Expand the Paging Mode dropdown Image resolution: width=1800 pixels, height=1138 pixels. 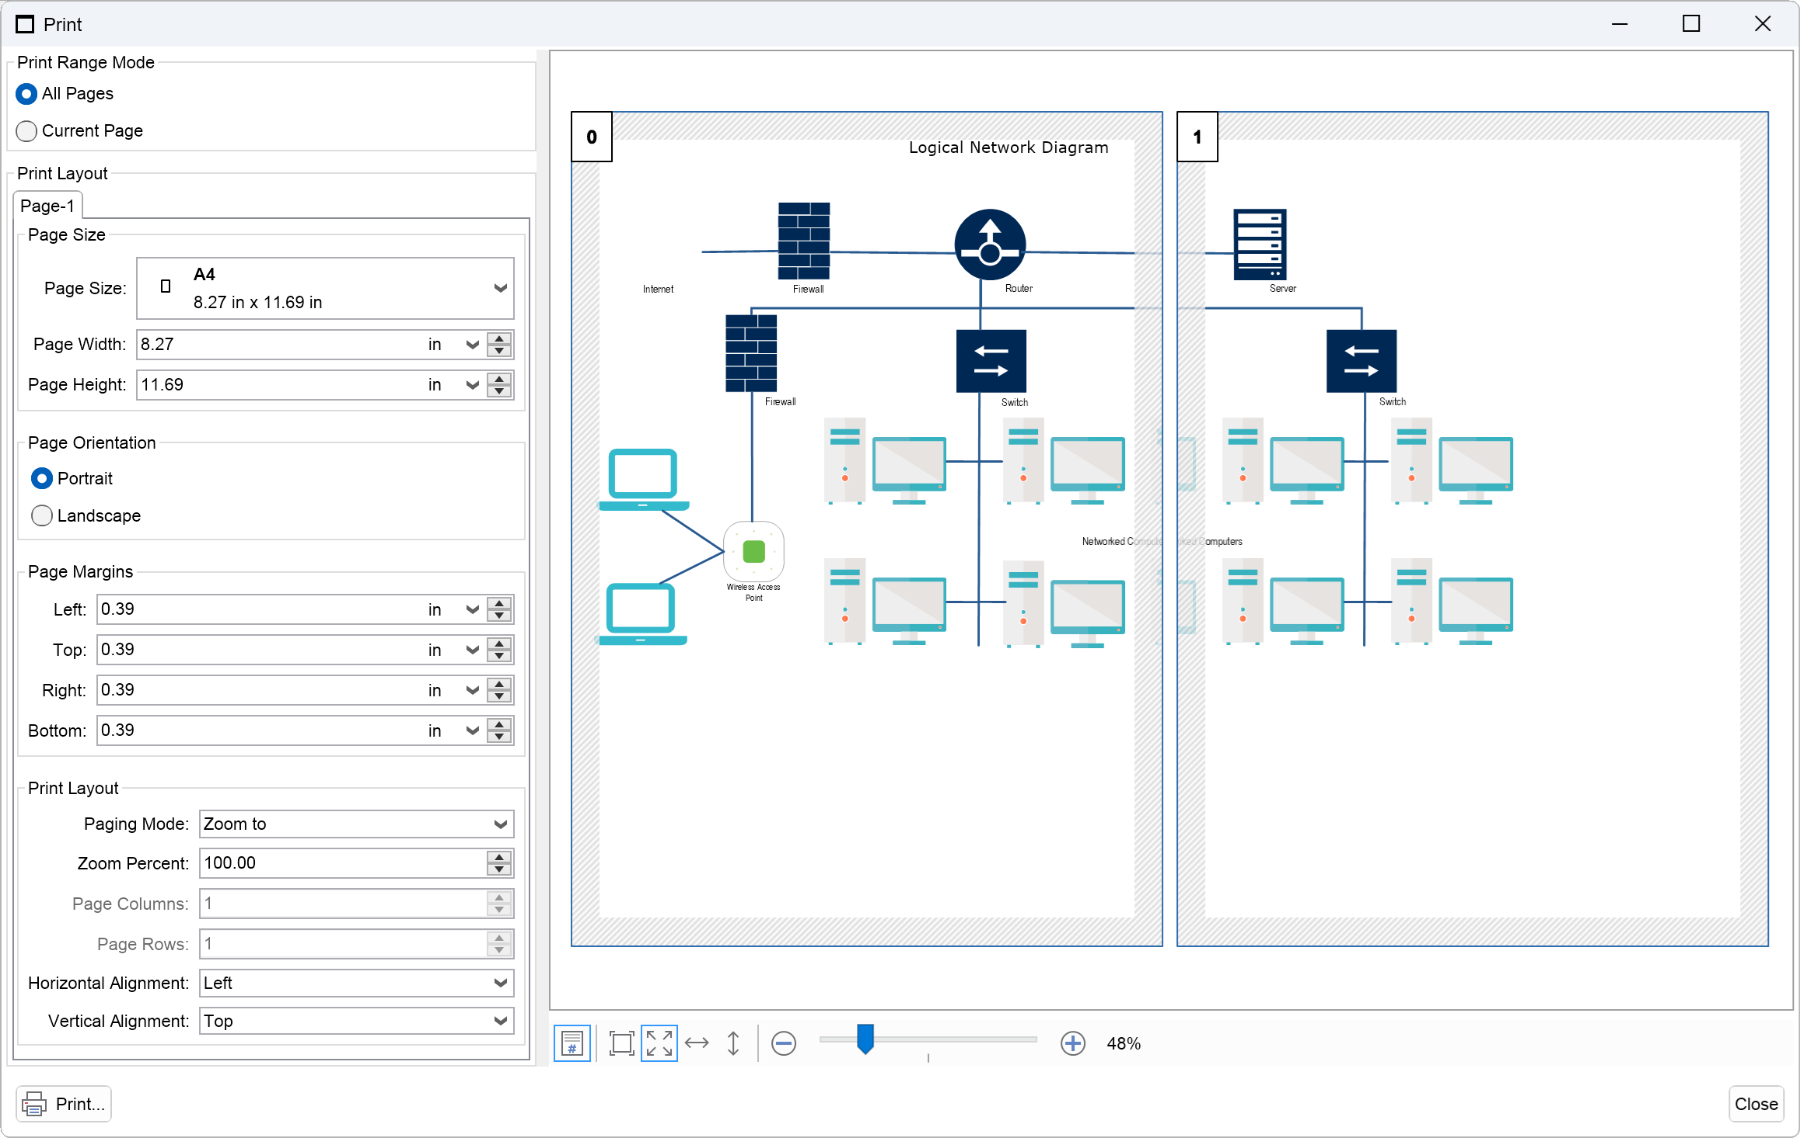coord(356,824)
